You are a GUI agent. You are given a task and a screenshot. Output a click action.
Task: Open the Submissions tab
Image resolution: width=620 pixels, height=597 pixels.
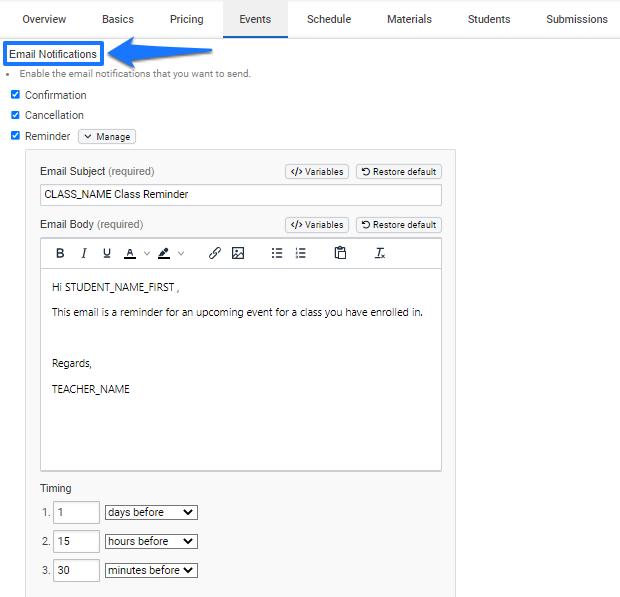point(577,19)
